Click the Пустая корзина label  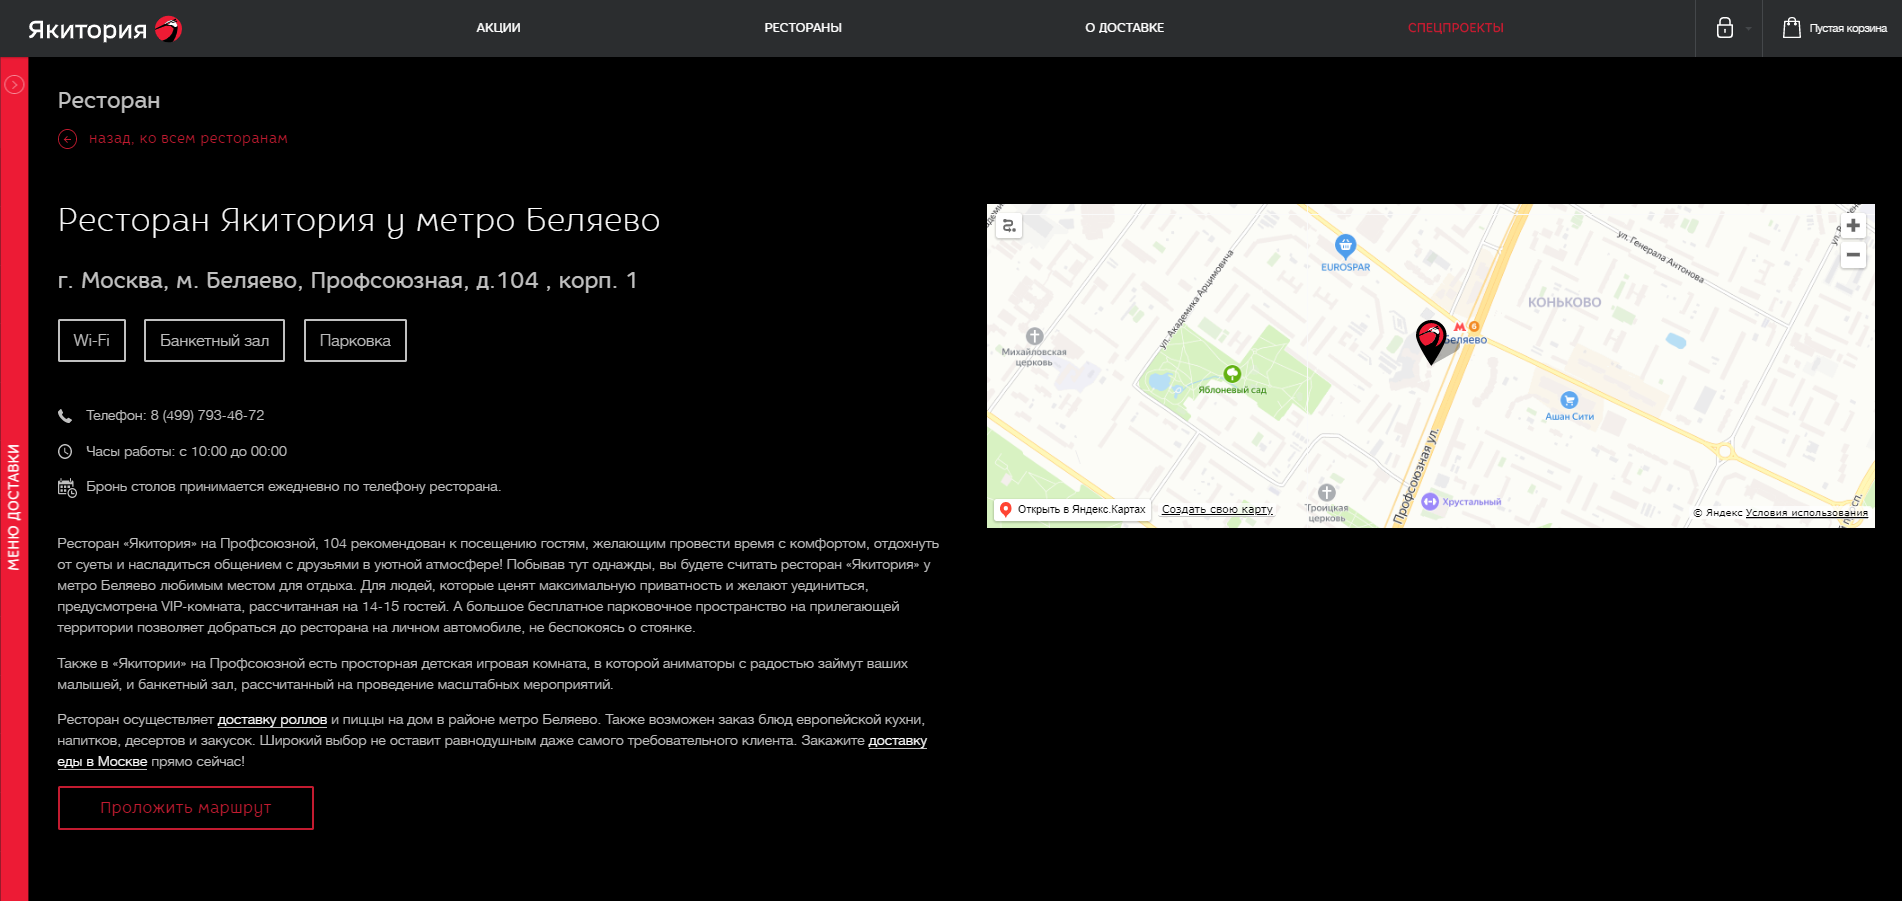1848,28
